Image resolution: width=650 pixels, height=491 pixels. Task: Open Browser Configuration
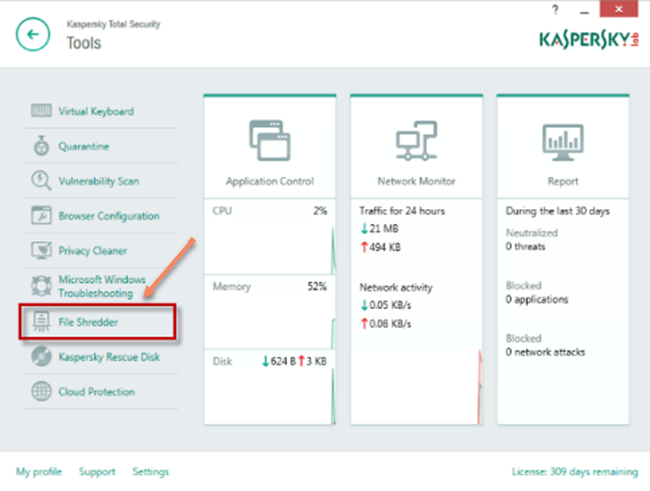(109, 216)
